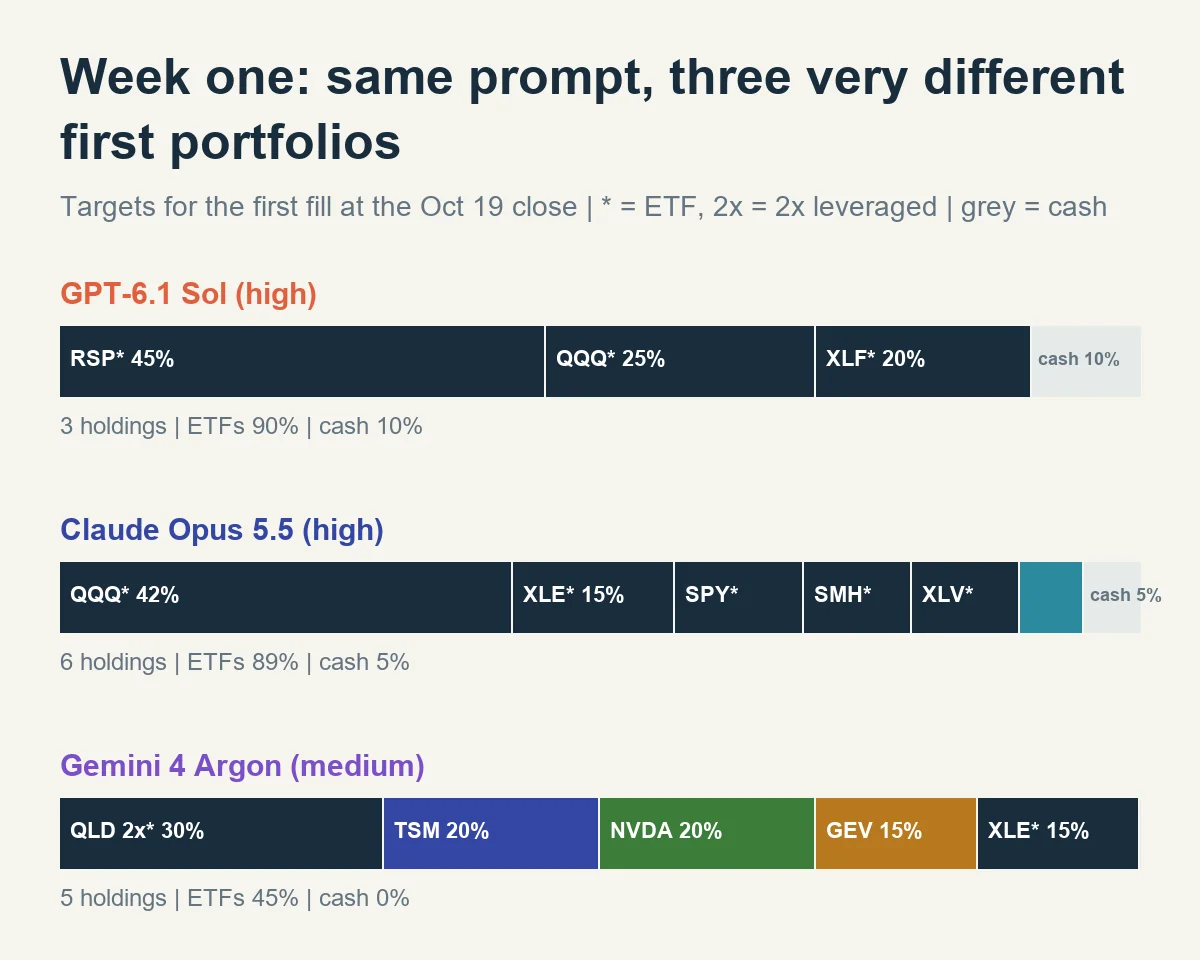Select the SMH* bar segment

[857, 597]
